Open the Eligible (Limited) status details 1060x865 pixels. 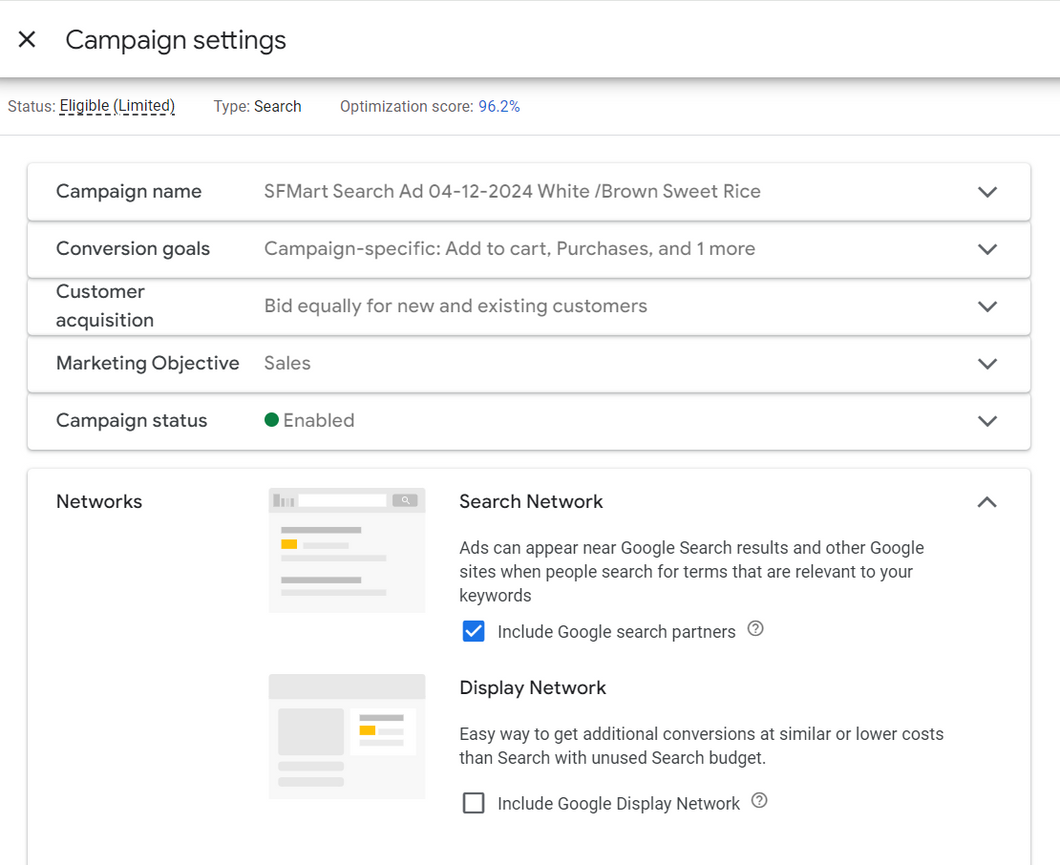(117, 106)
